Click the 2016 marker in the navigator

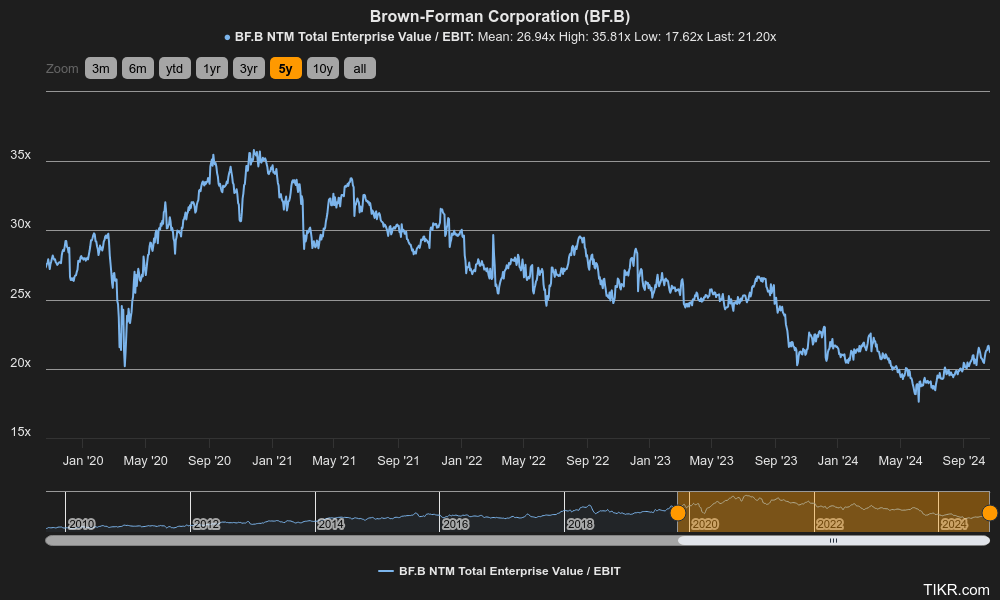455,524
